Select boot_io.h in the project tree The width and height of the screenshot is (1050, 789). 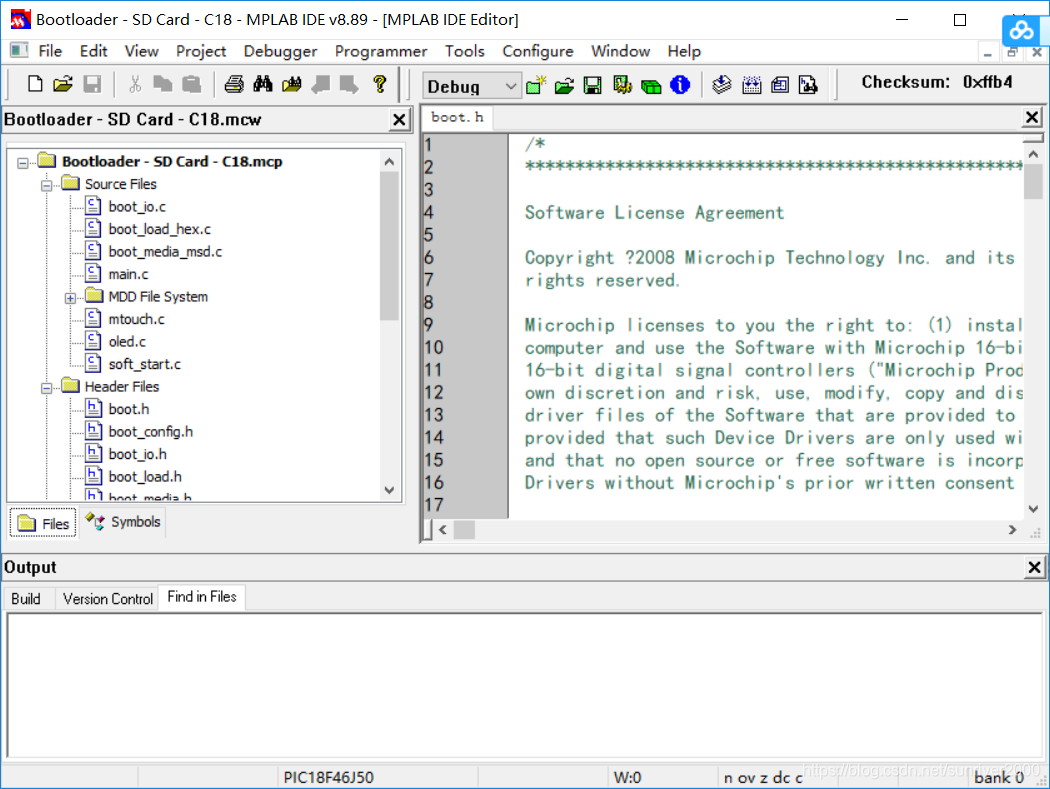[137, 454]
